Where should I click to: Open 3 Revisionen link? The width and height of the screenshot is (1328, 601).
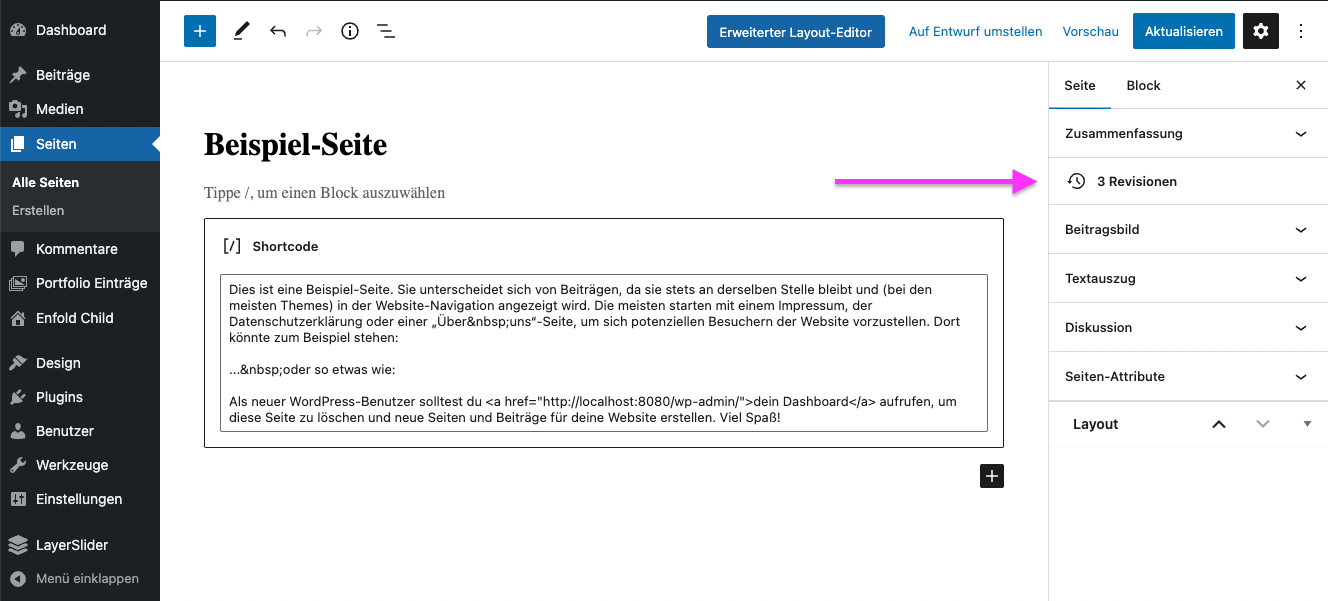[1136, 181]
